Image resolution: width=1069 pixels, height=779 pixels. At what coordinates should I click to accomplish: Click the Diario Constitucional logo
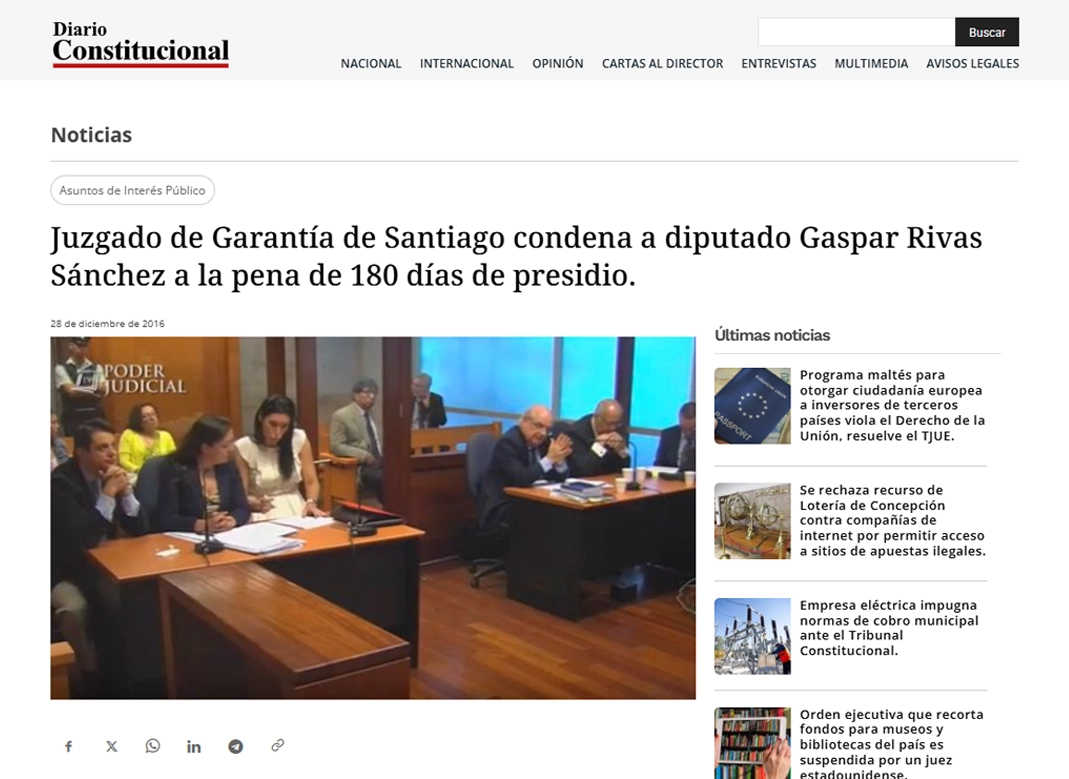[x=141, y=44]
